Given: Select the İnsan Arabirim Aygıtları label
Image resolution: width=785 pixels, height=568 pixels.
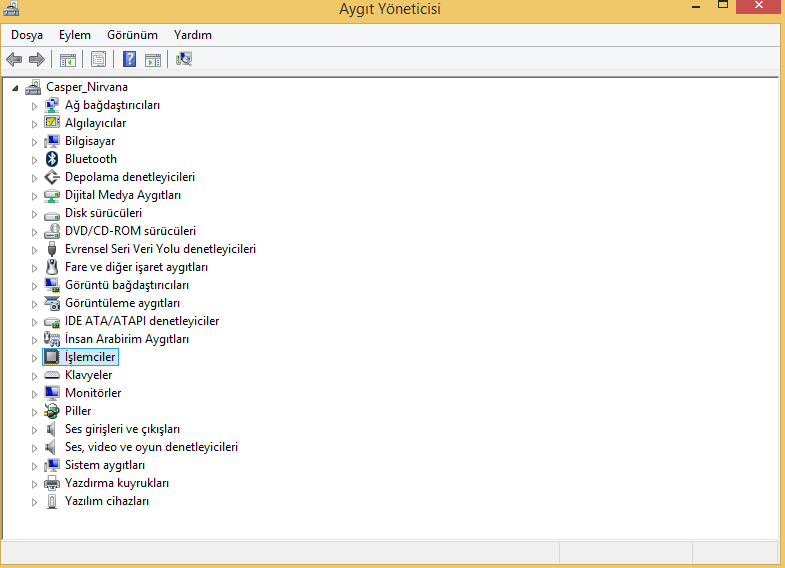Looking at the screenshot, I should pos(127,339).
